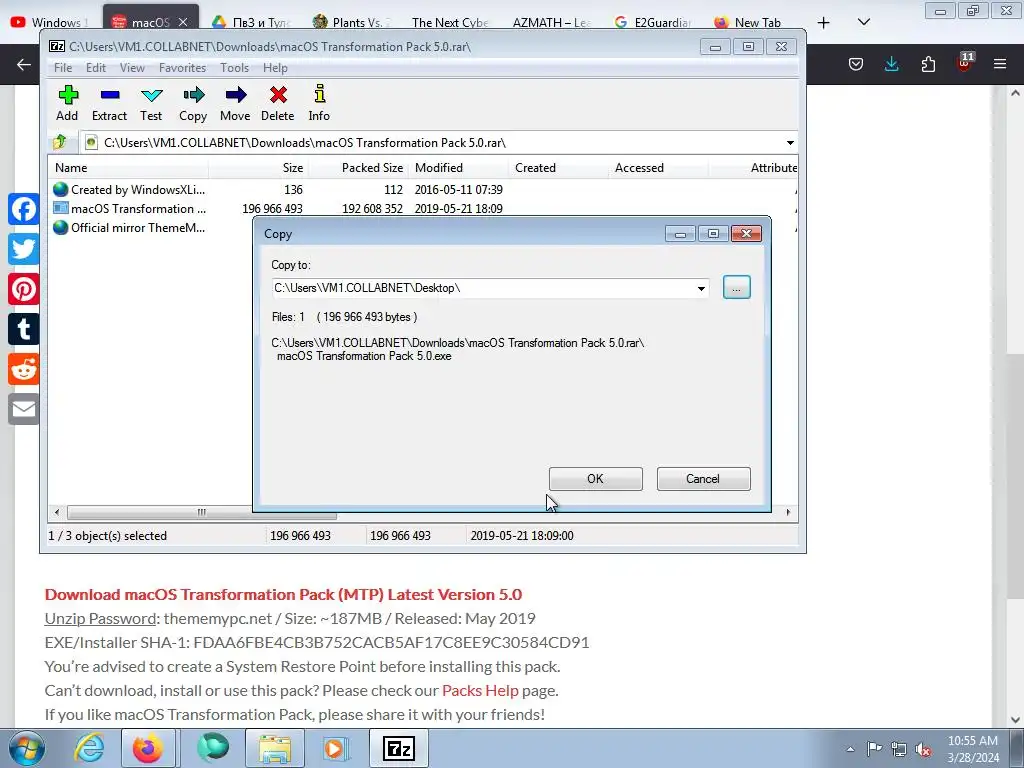
Task: Open the media player taskbar icon
Action: [x=336, y=748]
